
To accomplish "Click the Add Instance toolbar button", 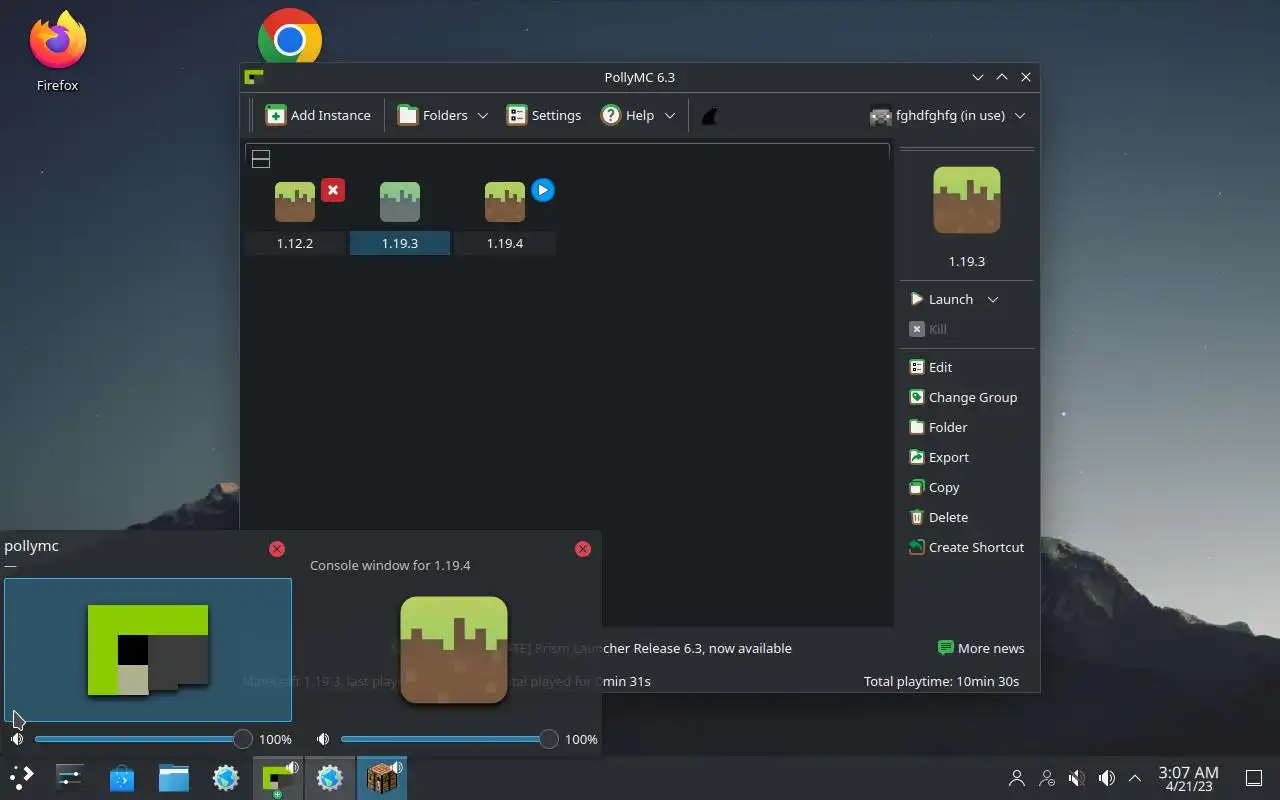I will [x=317, y=115].
